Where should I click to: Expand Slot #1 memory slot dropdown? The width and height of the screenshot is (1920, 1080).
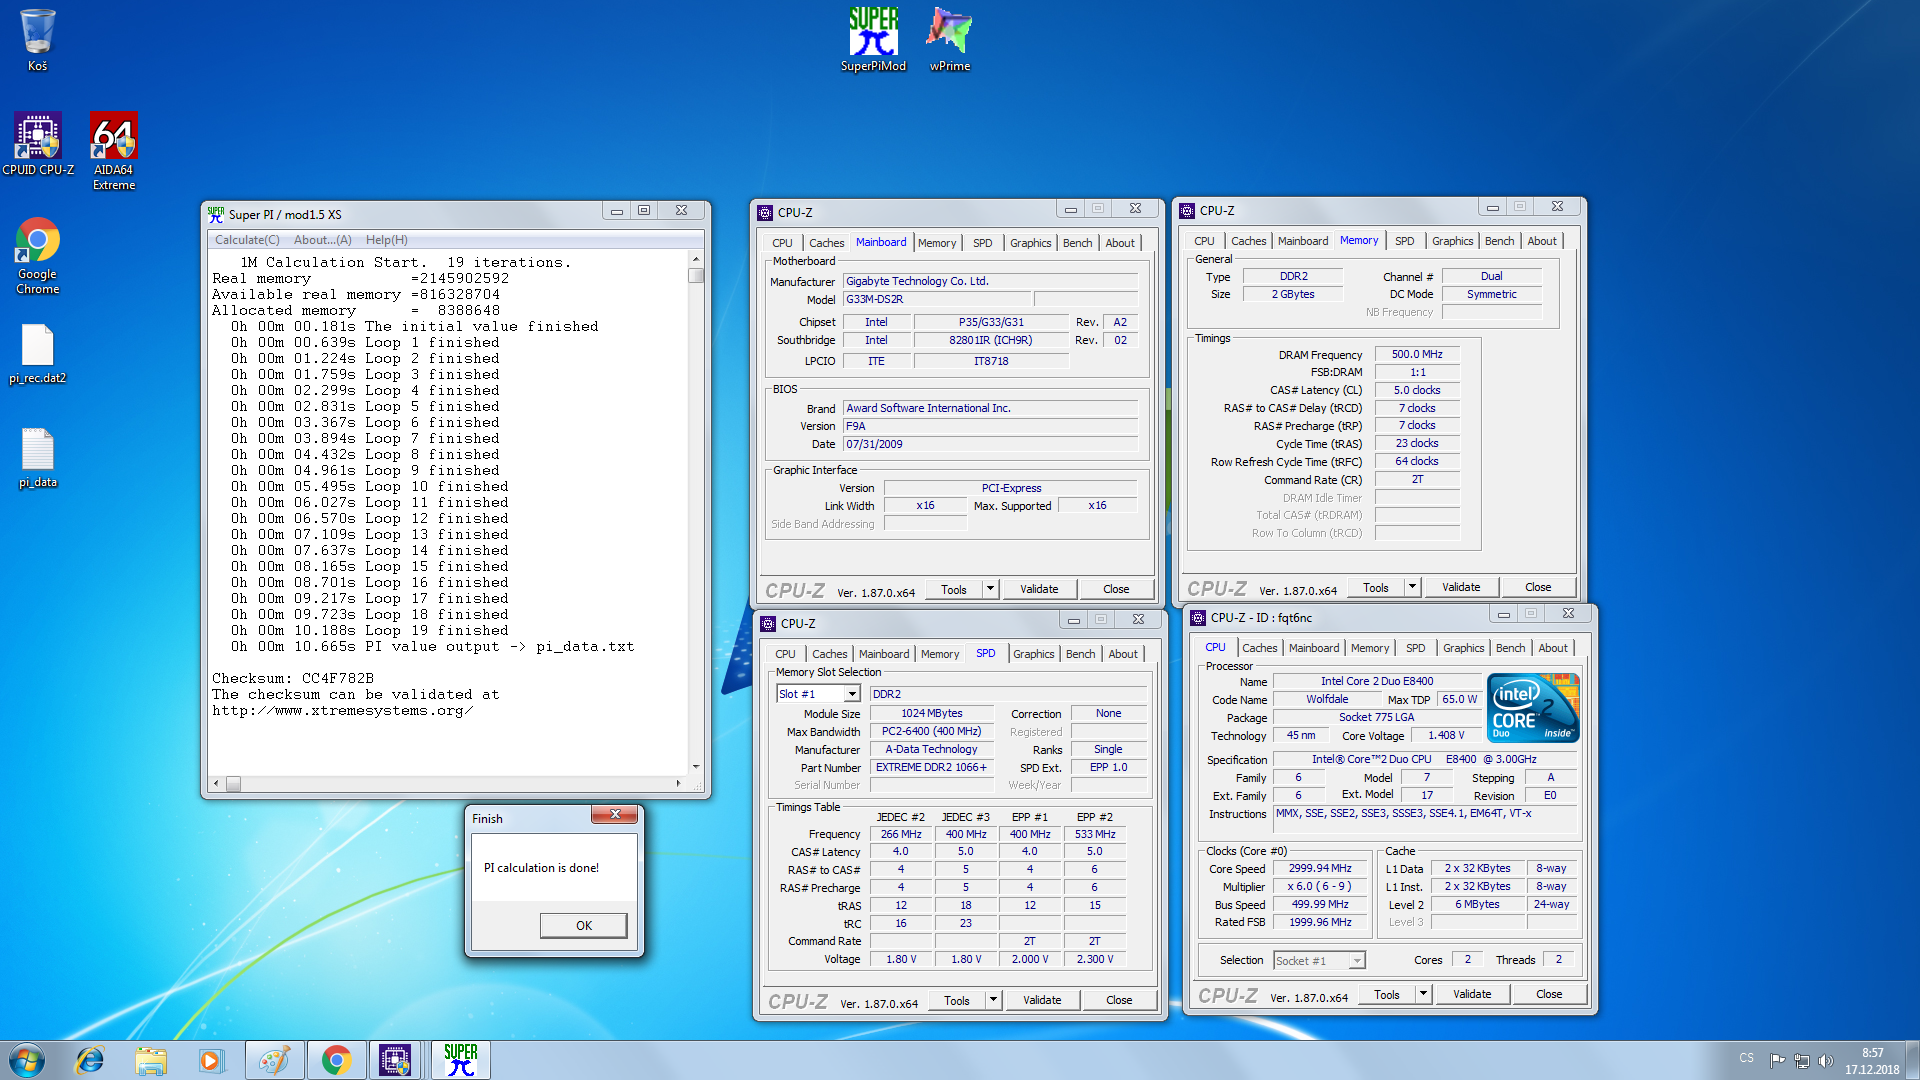point(852,694)
